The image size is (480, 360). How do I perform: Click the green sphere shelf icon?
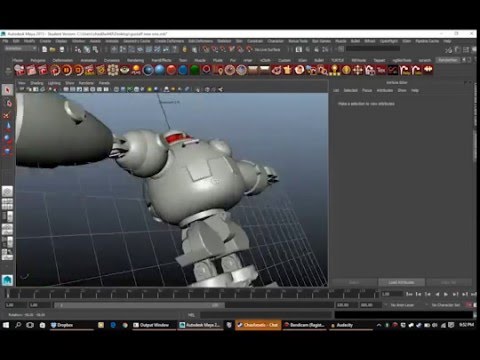(x=195, y=70)
